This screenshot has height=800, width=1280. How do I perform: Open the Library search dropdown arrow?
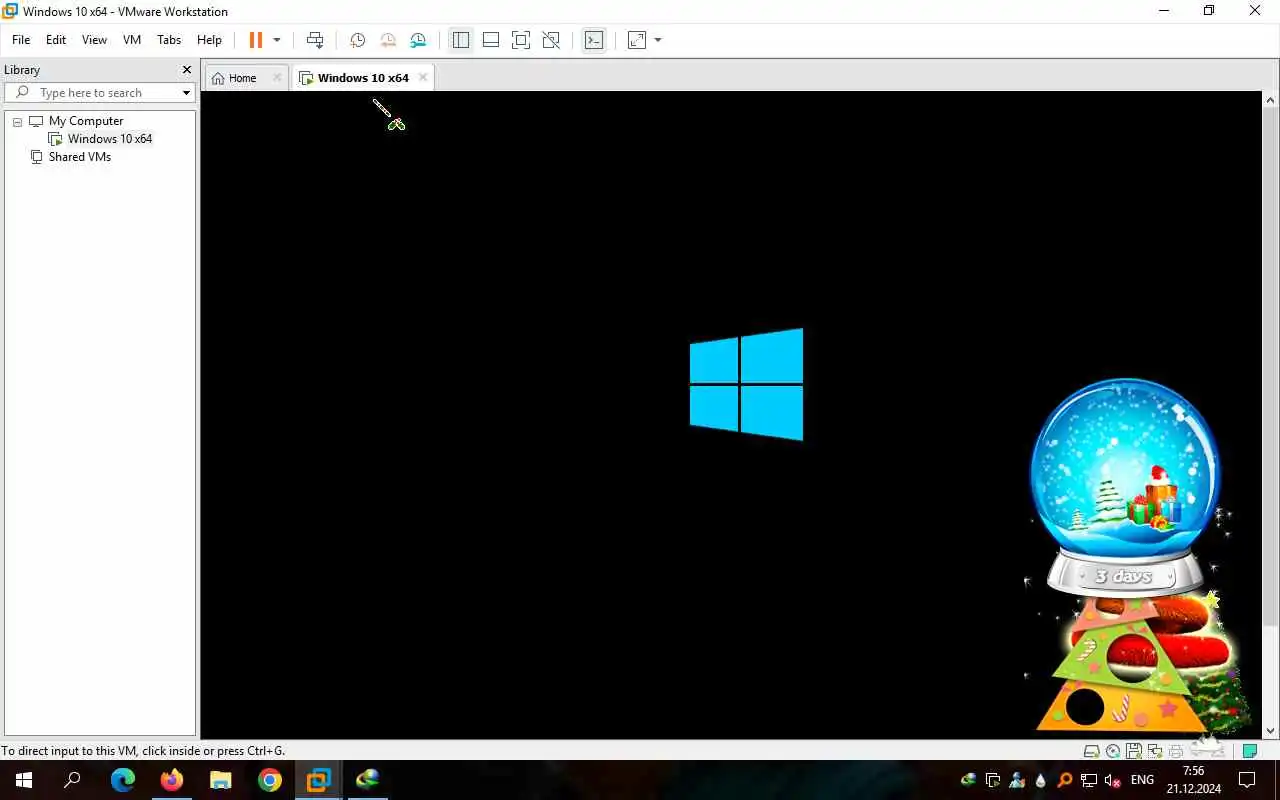(x=186, y=93)
